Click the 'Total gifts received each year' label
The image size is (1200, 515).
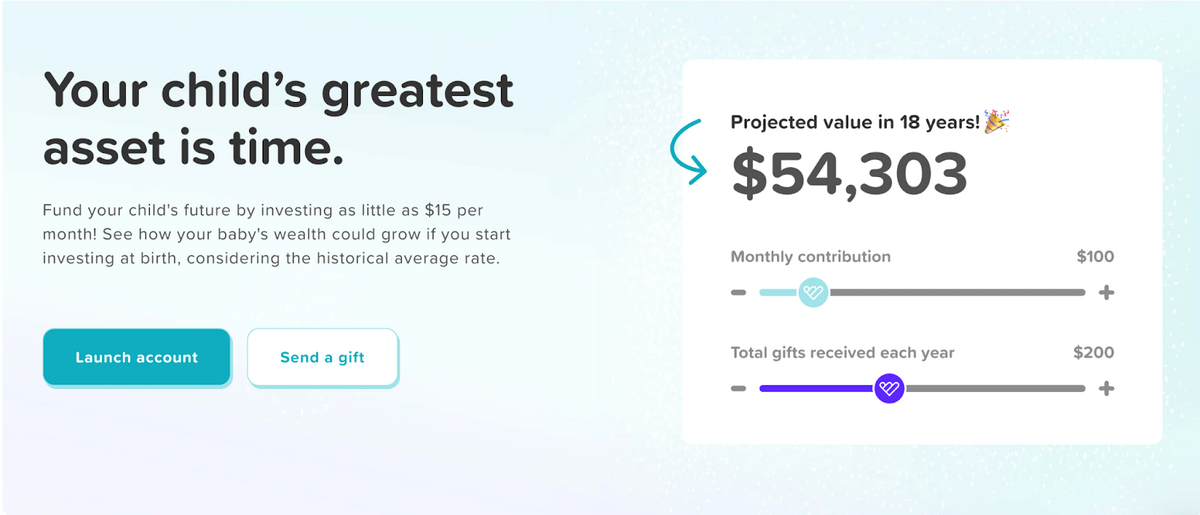click(843, 353)
